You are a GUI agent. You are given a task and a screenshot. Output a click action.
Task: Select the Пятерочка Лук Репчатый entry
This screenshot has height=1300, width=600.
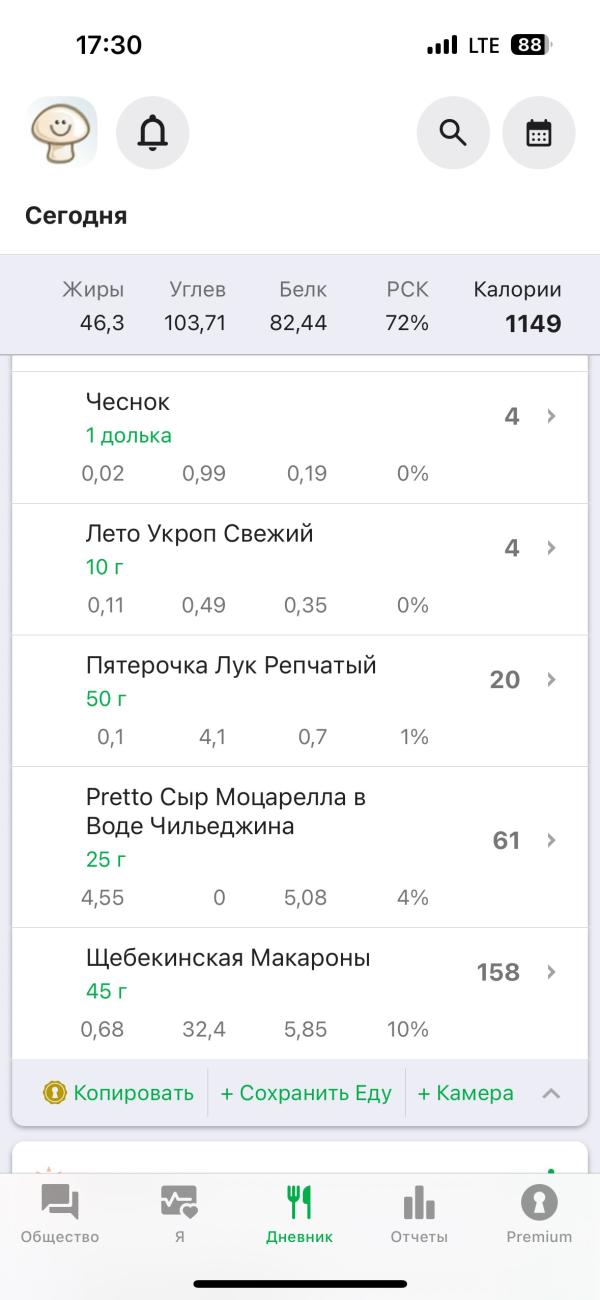[x=231, y=666]
